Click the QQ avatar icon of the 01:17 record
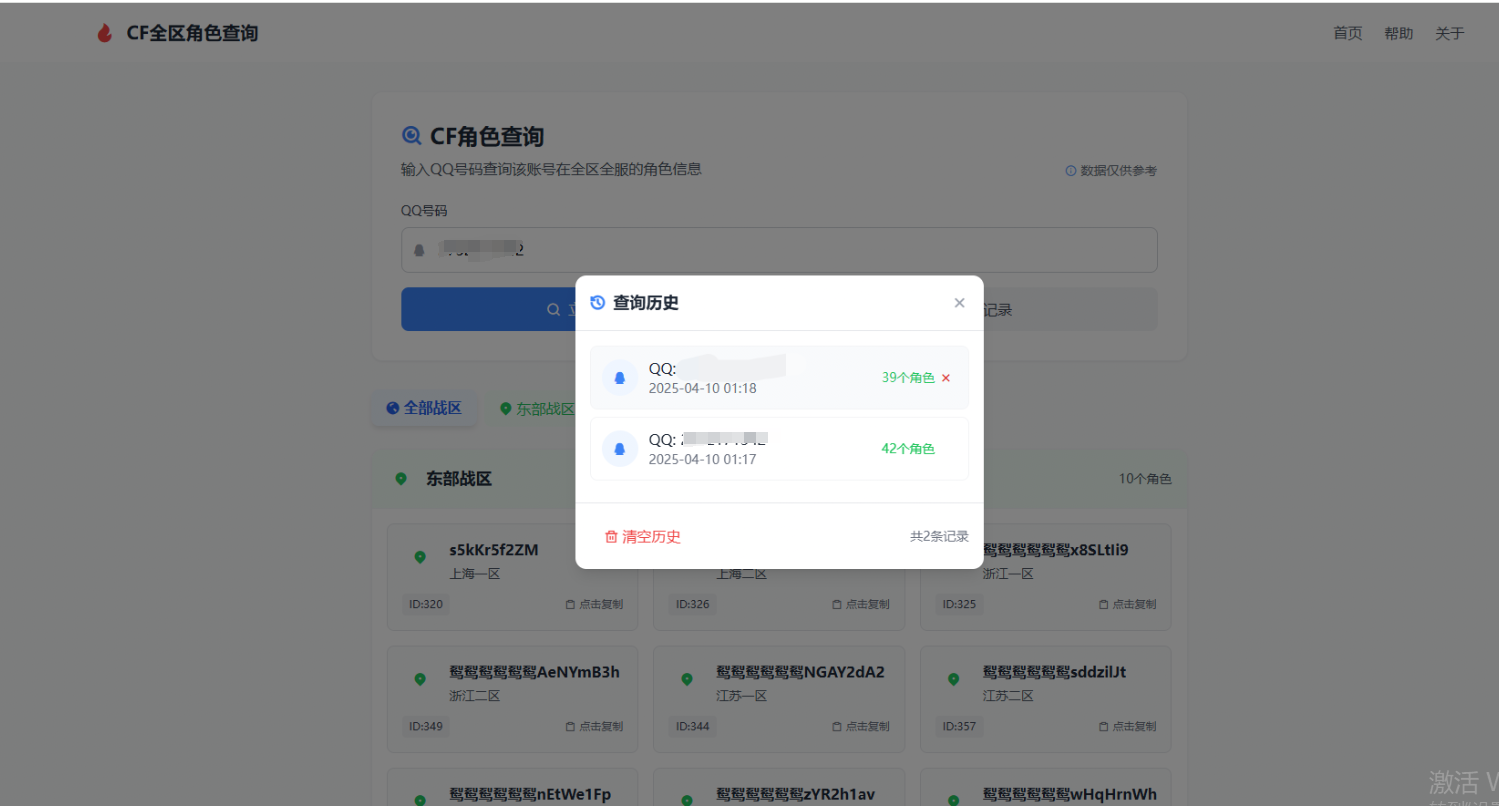 [x=620, y=449]
